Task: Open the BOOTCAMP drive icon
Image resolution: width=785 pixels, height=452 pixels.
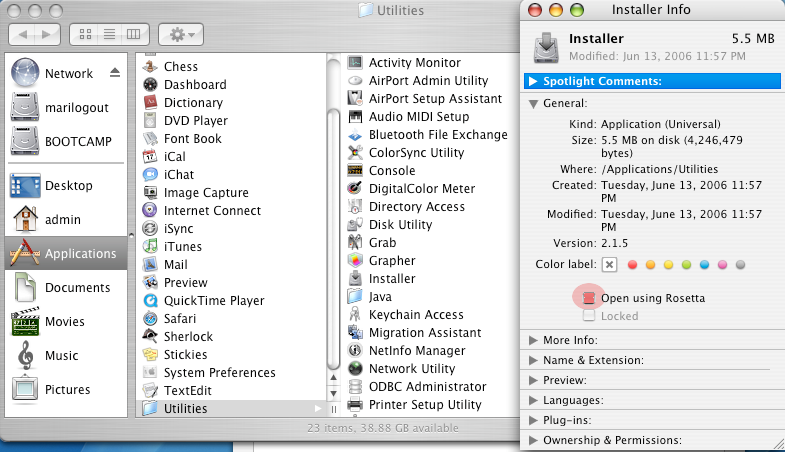Action: (25, 141)
